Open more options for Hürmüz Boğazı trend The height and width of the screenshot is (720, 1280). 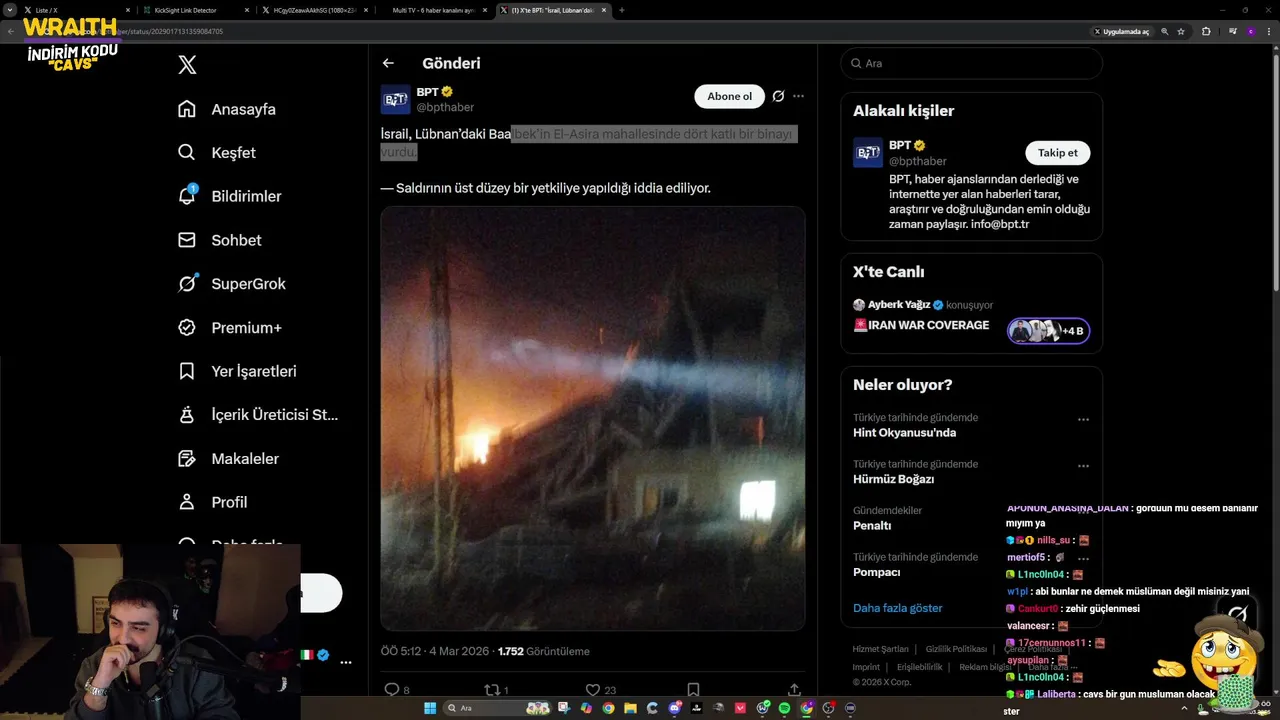1083,466
